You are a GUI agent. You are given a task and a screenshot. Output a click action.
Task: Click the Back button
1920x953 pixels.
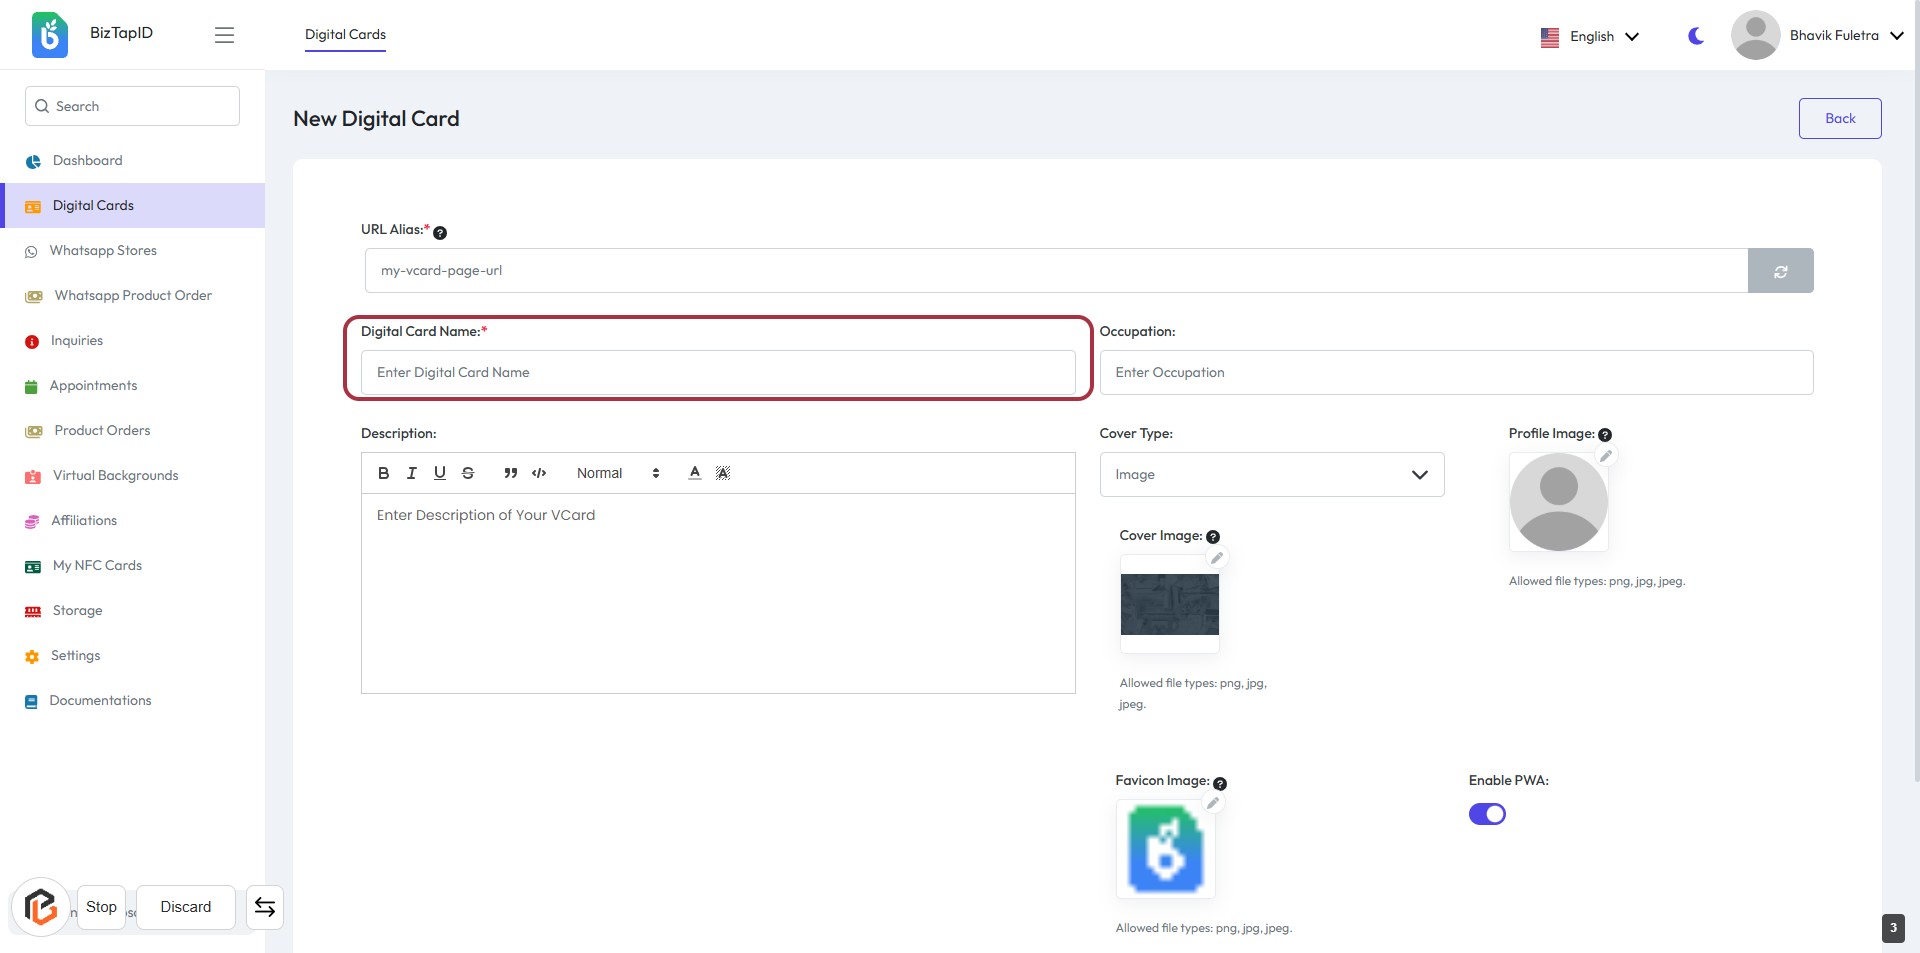click(1839, 118)
